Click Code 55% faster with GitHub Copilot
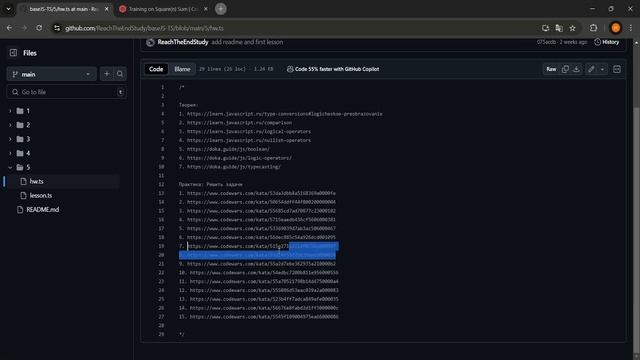This screenshot has width=640, height=360. click(x=333, y=69)
